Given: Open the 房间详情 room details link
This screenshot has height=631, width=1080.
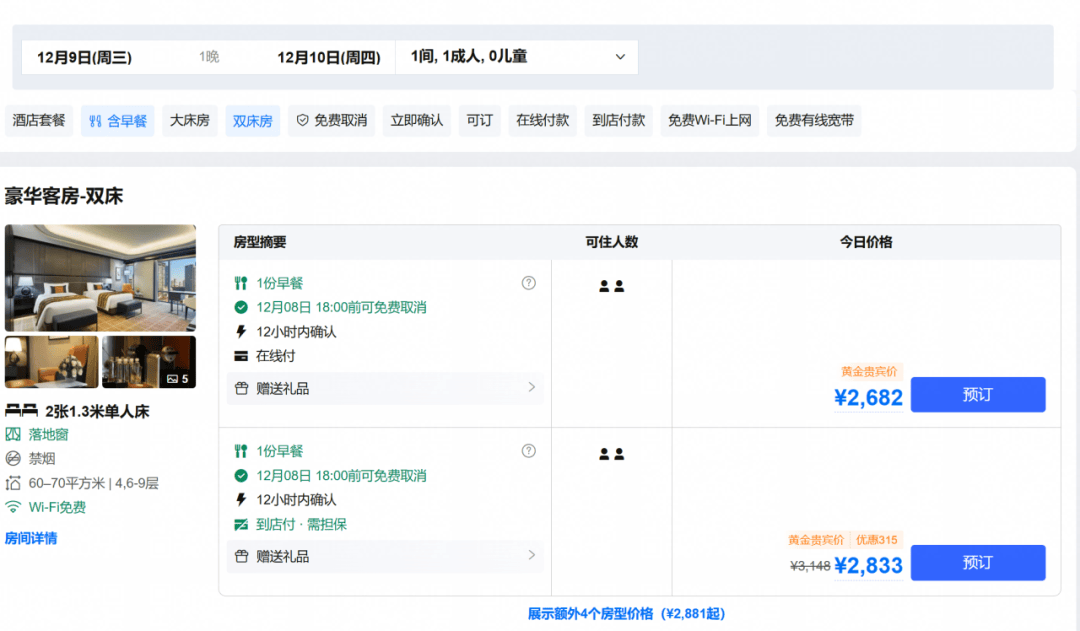Looking at the screenshot, I should point(31,538).
